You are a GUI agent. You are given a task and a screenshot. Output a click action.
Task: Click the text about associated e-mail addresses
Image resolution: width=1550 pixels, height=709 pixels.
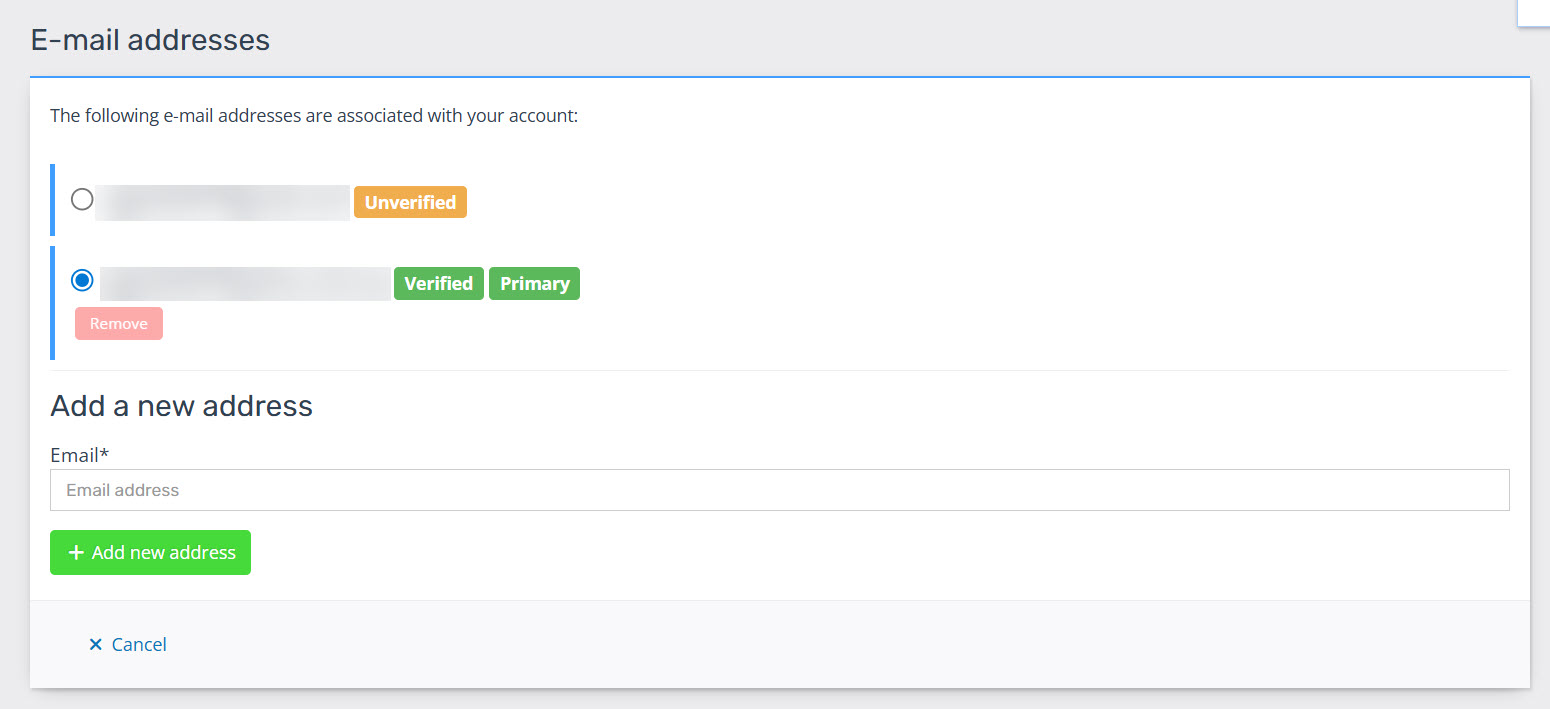point(314,116)
